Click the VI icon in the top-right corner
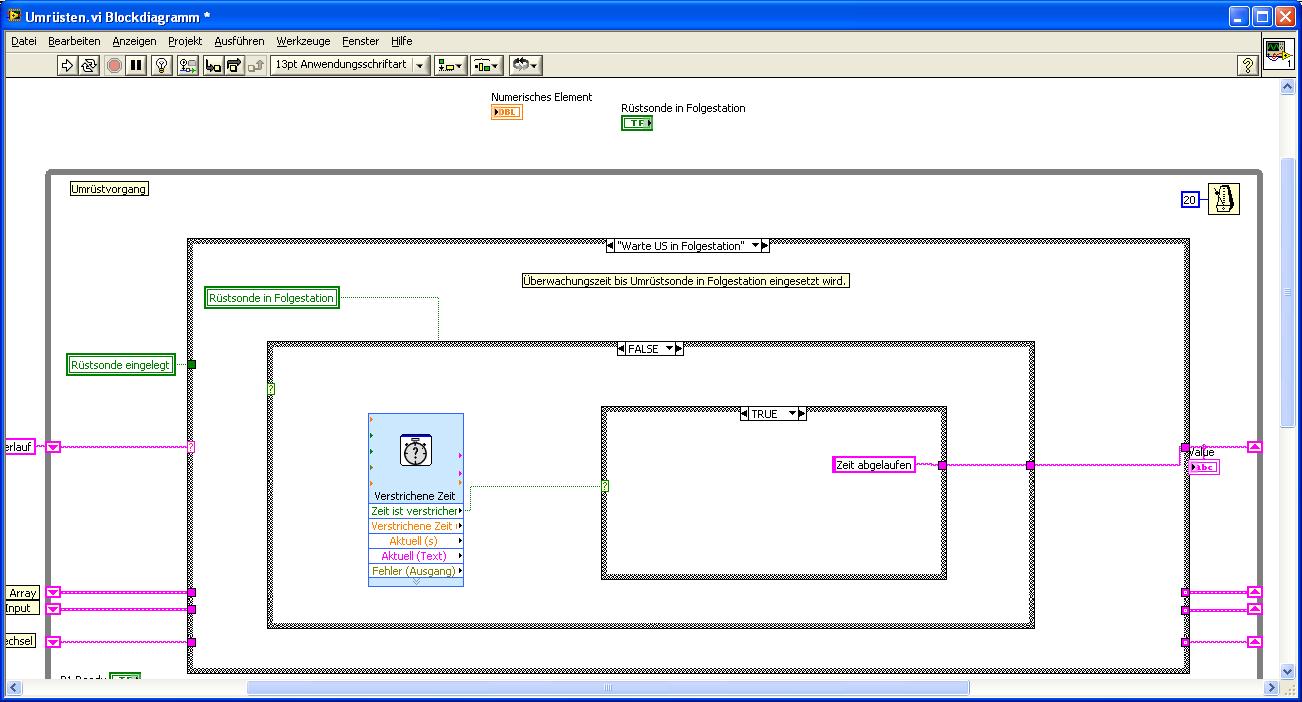 coord(1277,54)
